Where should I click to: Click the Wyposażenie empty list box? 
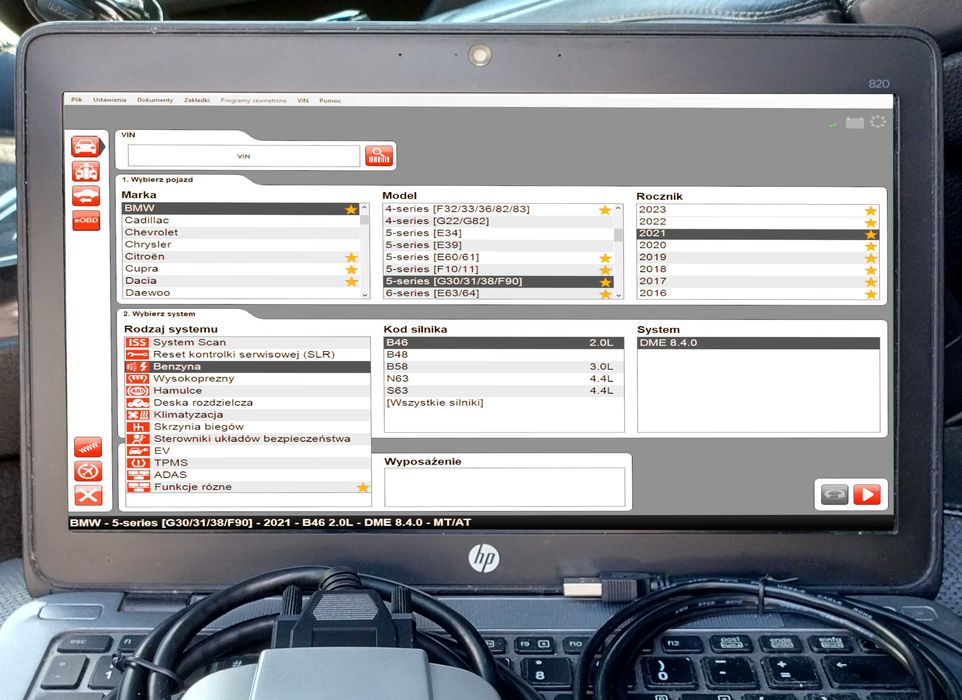click(504, 487)
